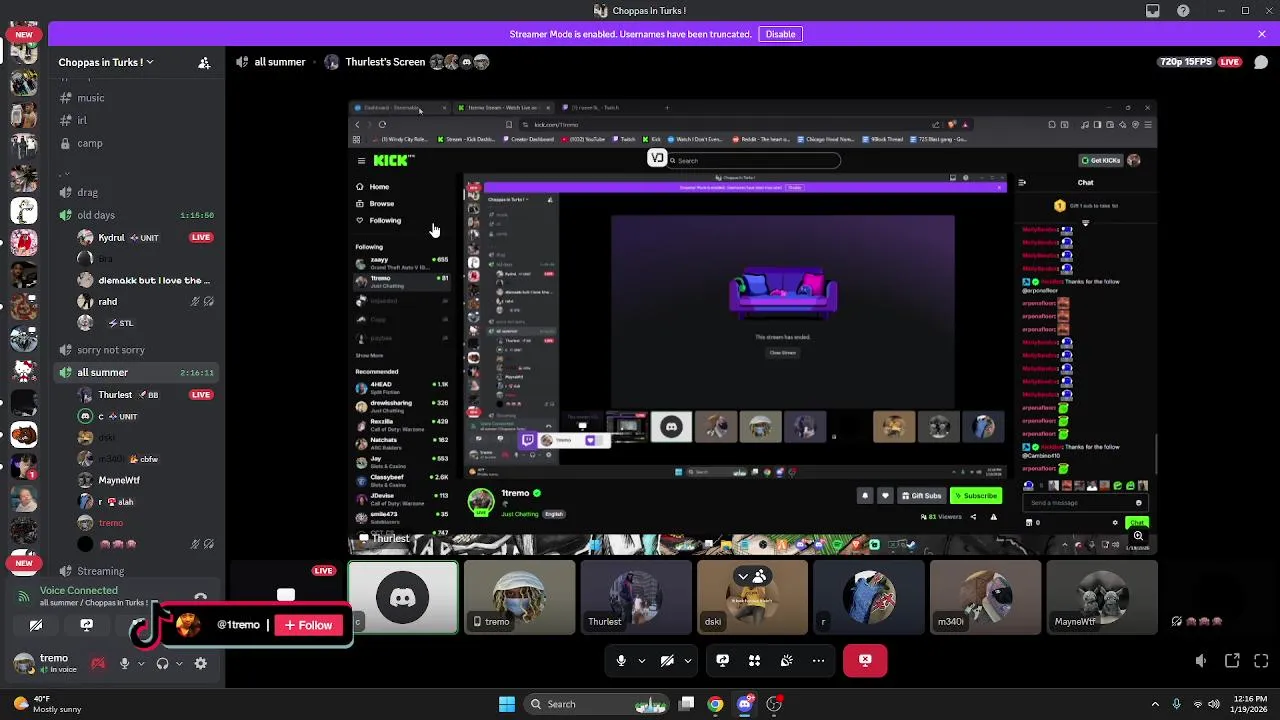Click tremo user avatar in user panel
This screenshot has width=1280, height=720.
[23, 662]
